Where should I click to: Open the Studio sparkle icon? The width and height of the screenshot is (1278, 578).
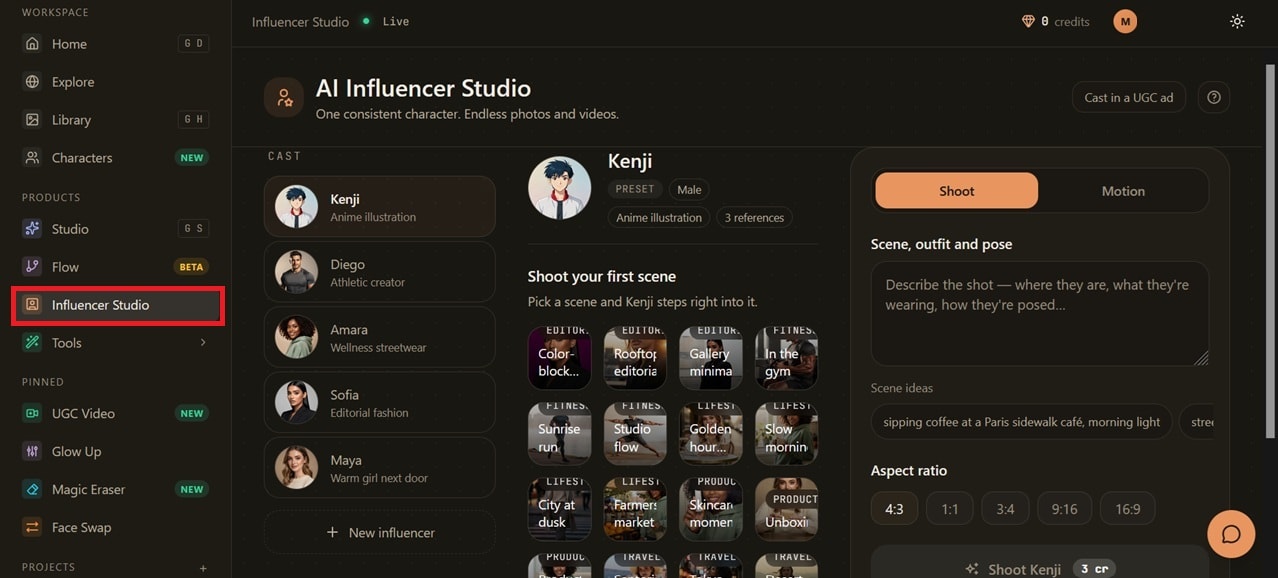(32, 229)
